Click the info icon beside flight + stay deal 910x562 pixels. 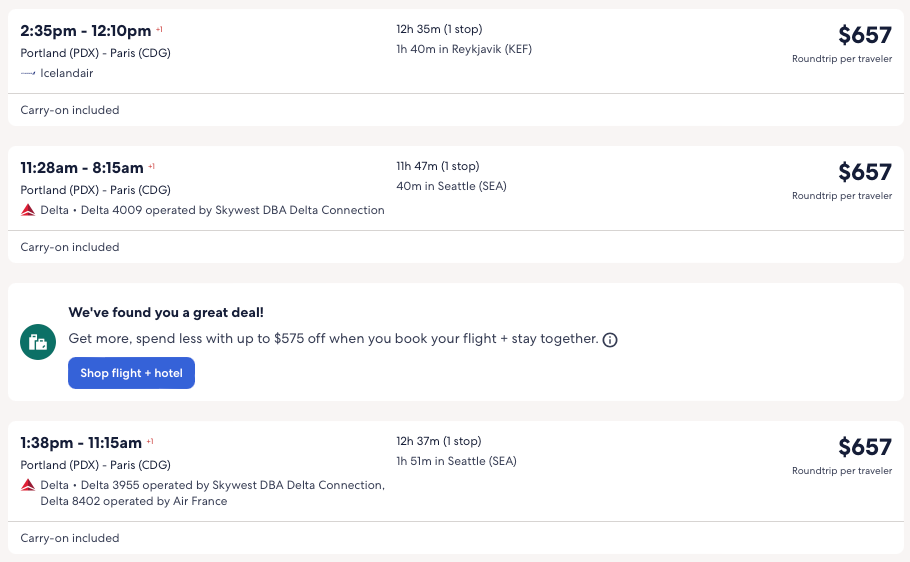tap(610, 340)
